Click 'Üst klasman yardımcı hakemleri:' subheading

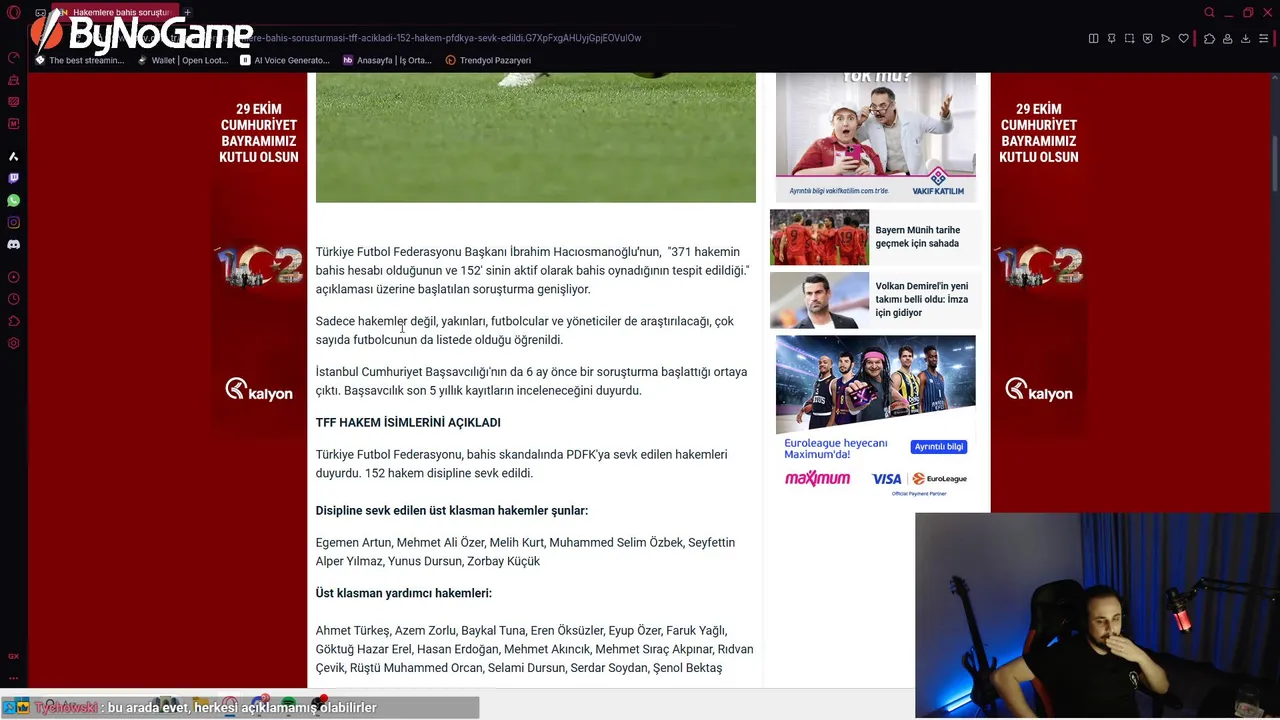coord(404,593)
